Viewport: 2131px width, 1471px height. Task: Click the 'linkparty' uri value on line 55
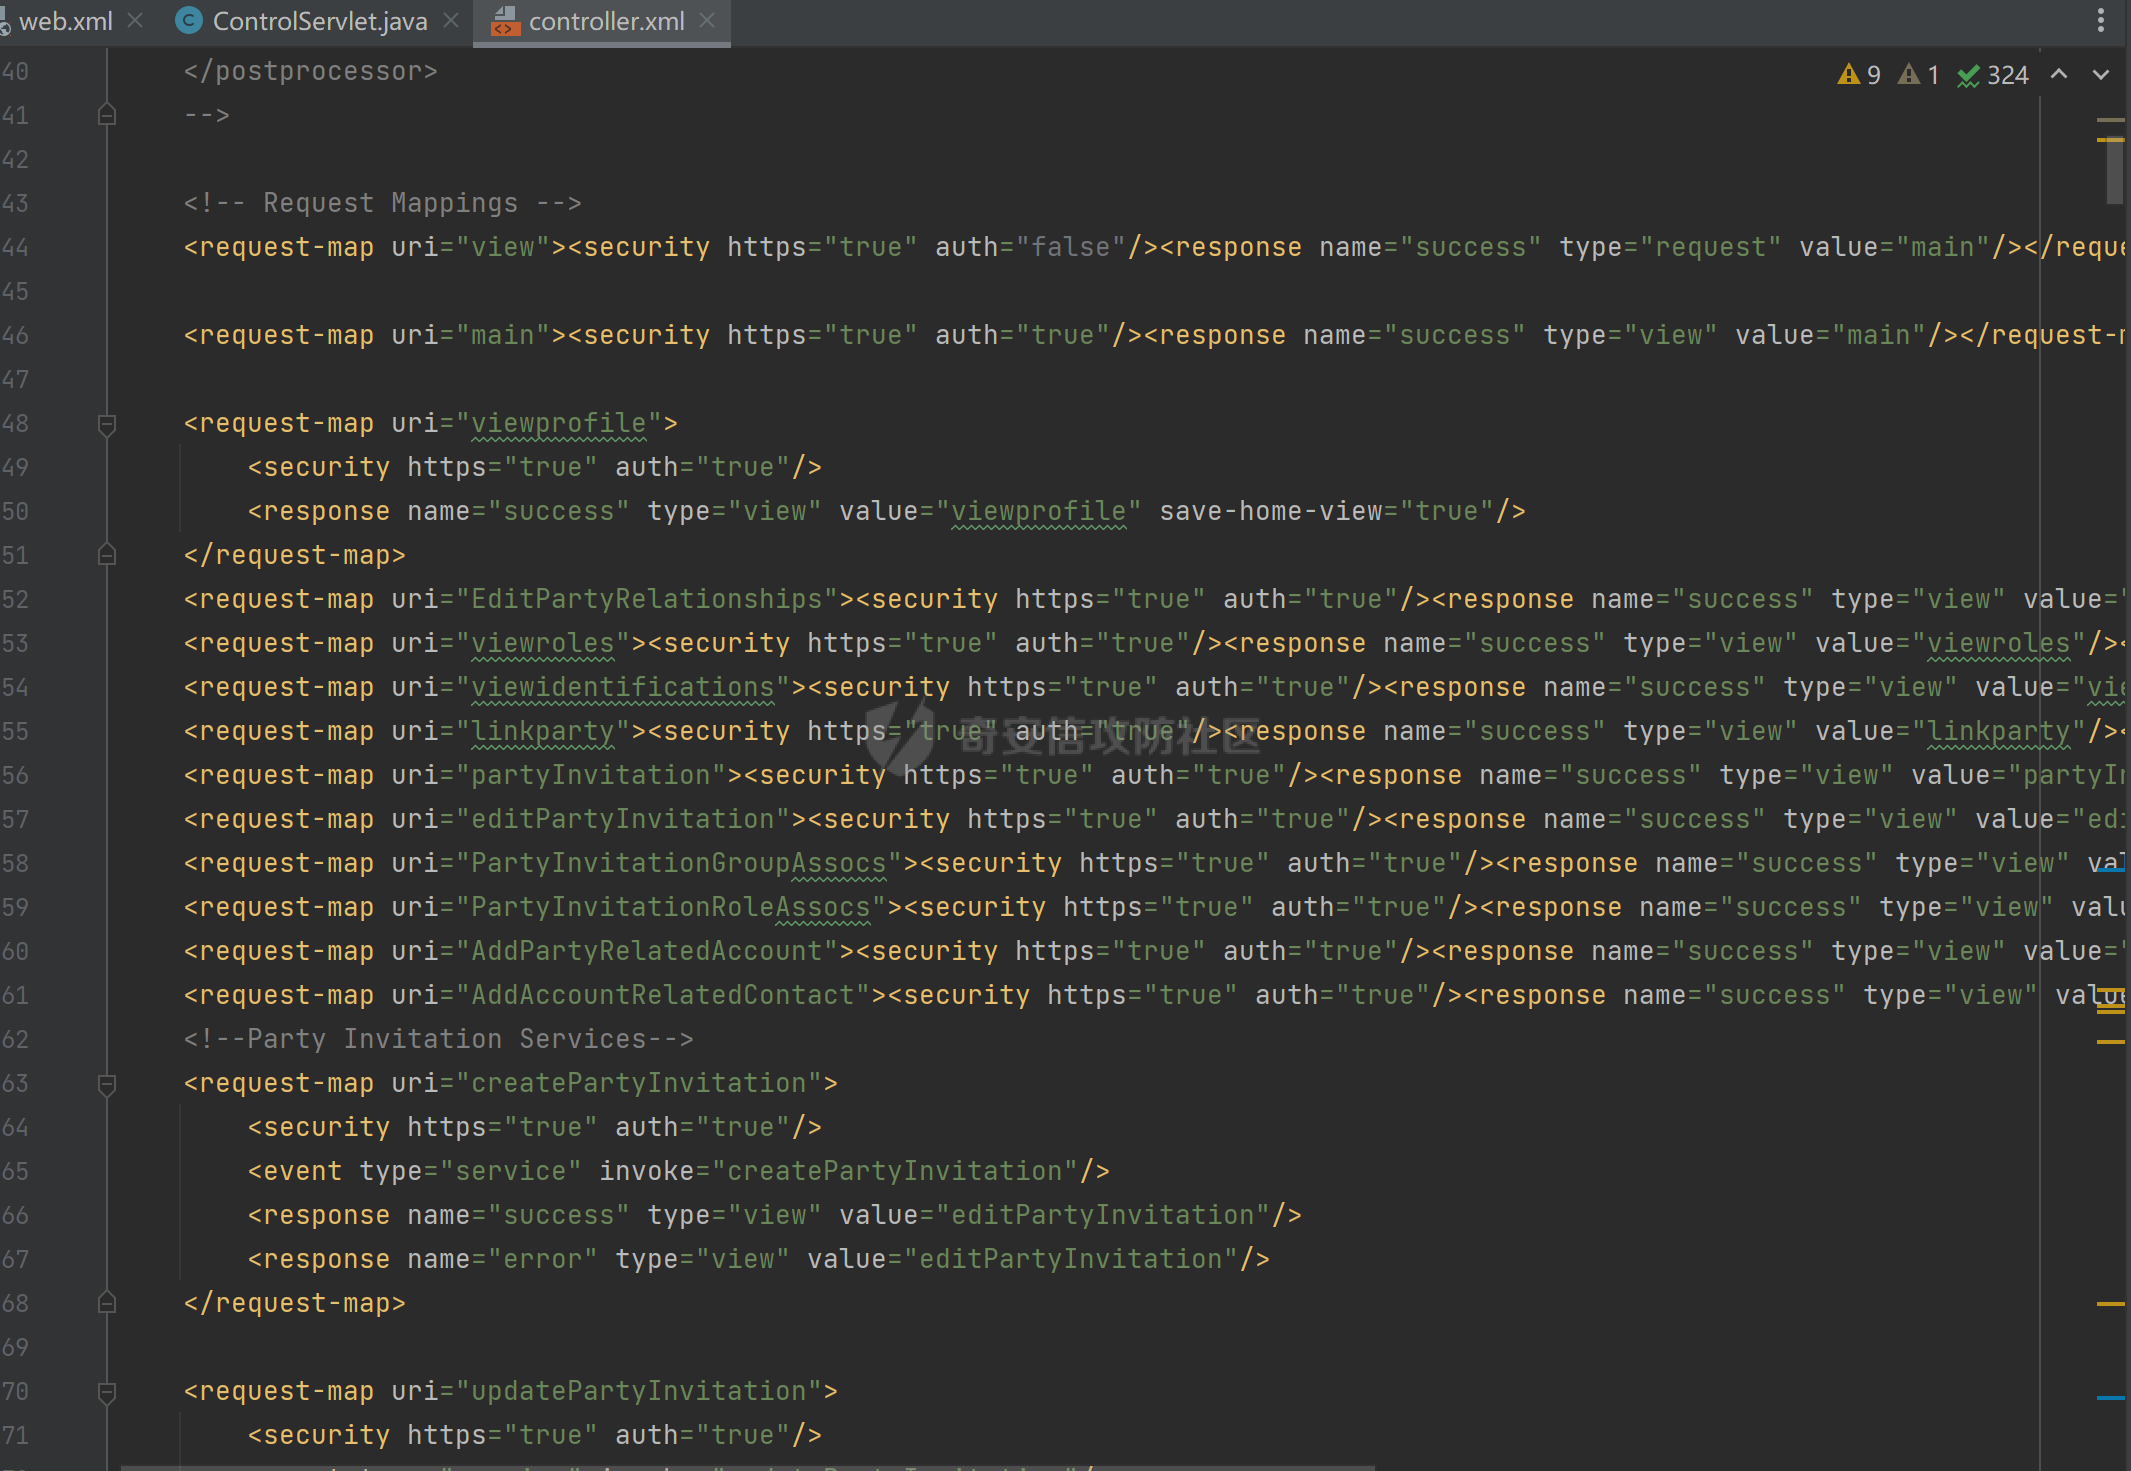coord(543,731)
